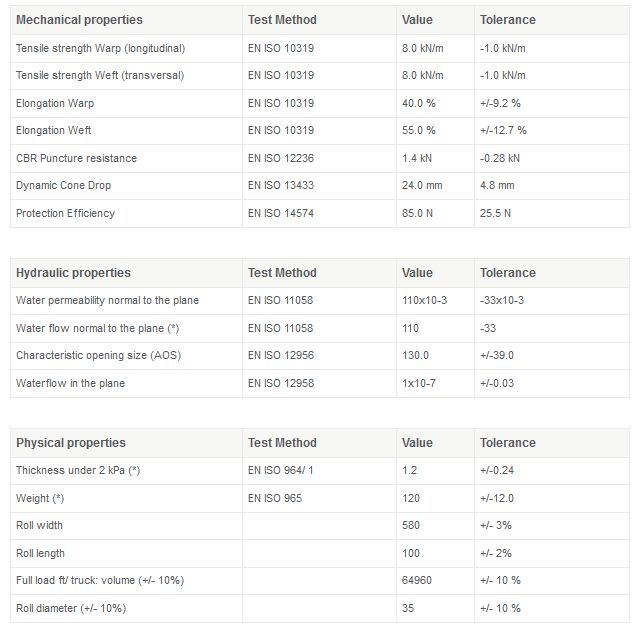Screen dimensions: 637x638
Task: Select the Tensile strength Weft (transversal) label
Action: [x=100, y=75]
